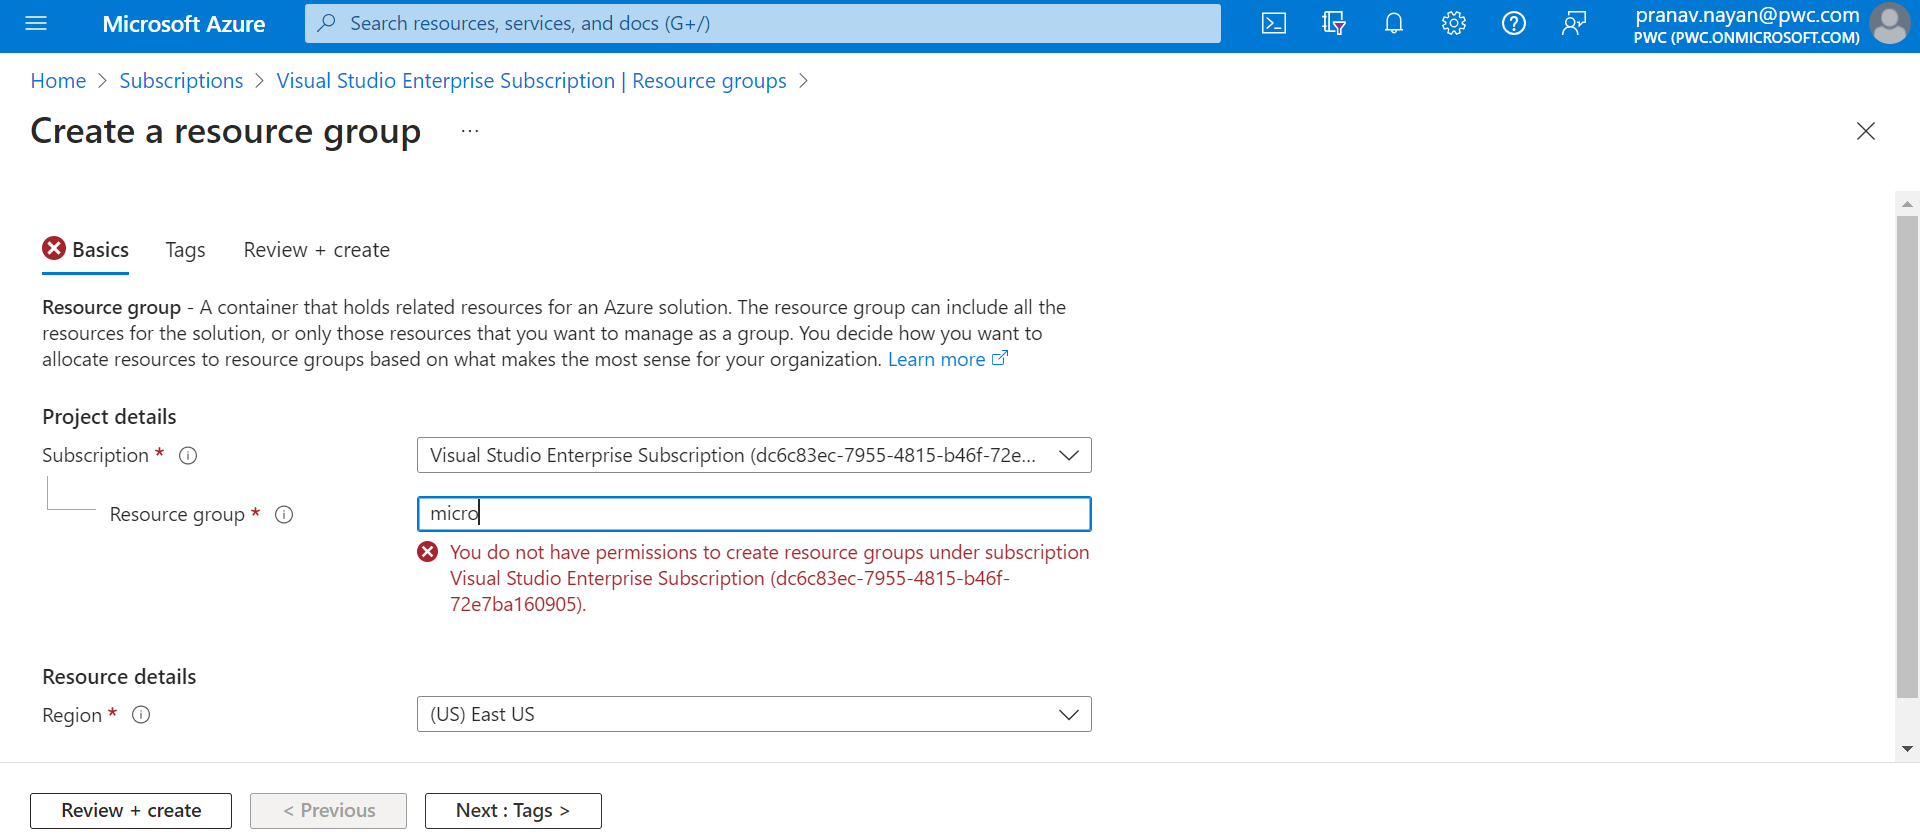Switch to the Basics tab
1920x835 pixels.
86,250
